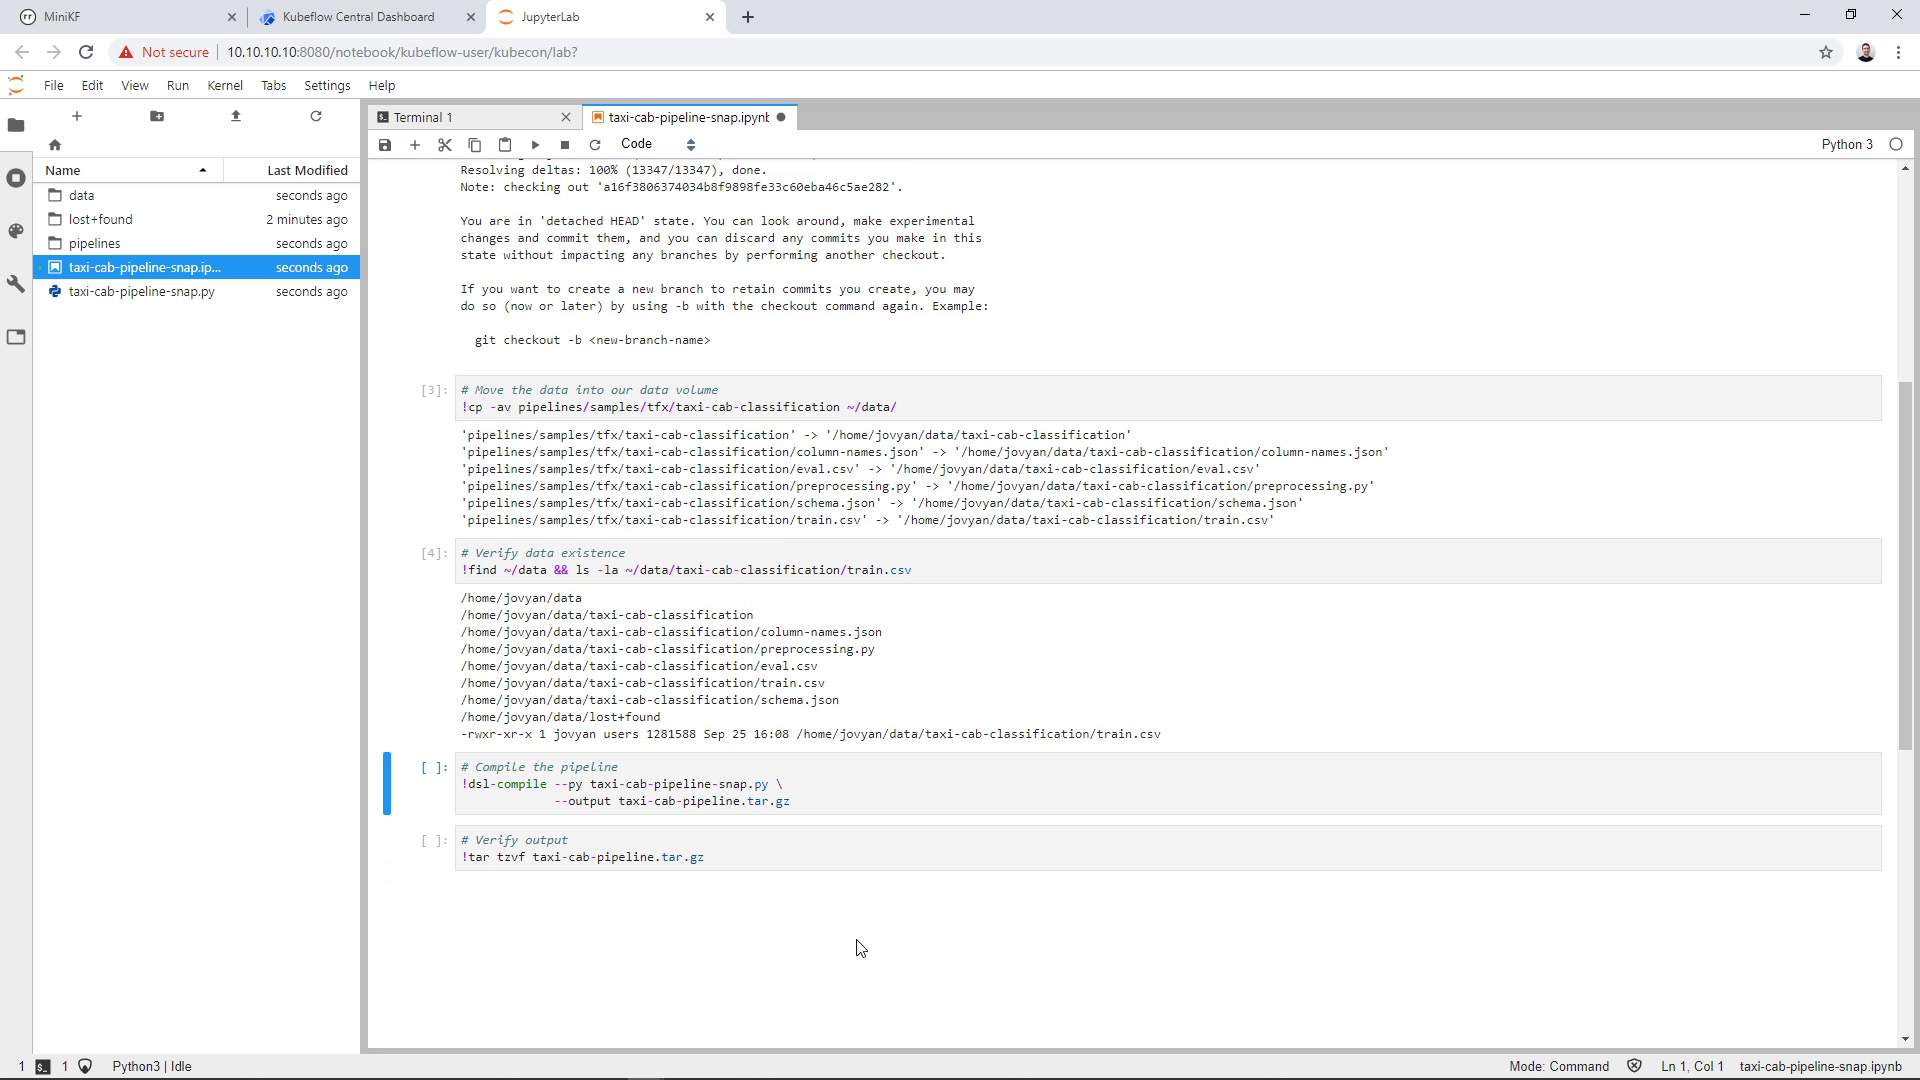Toggle the lost+found folder visibility
Image resolution: width=1920 pixels, height=1080 pixels.
click(100, 219)
